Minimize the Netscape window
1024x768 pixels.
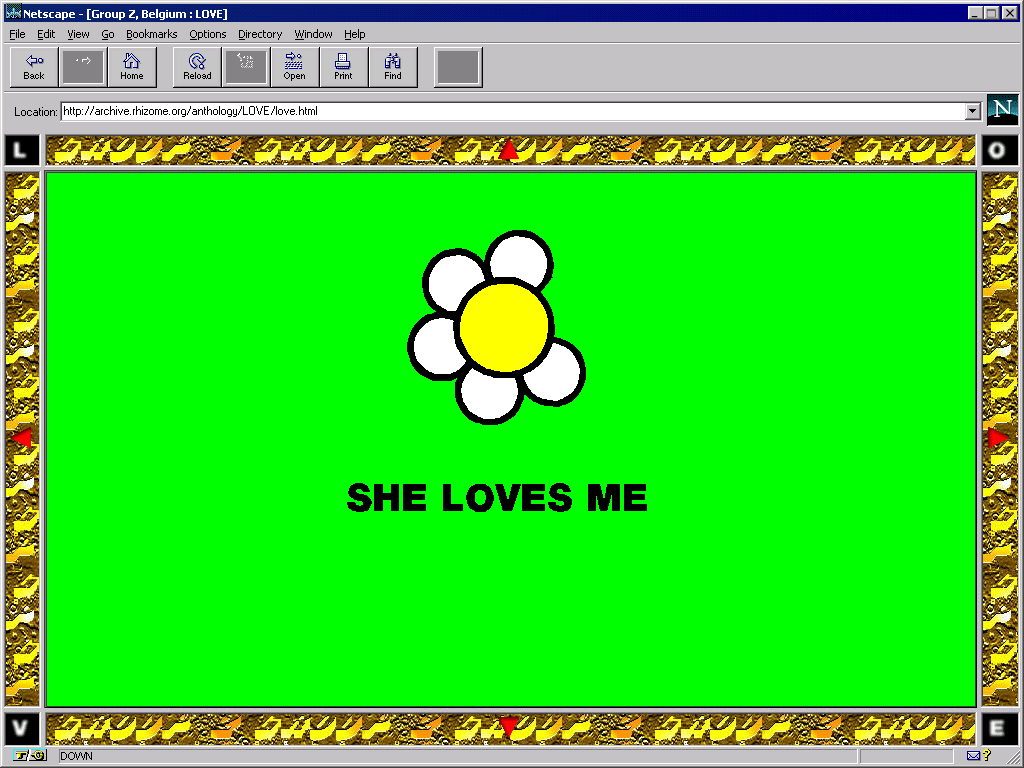tap(975, 13)
